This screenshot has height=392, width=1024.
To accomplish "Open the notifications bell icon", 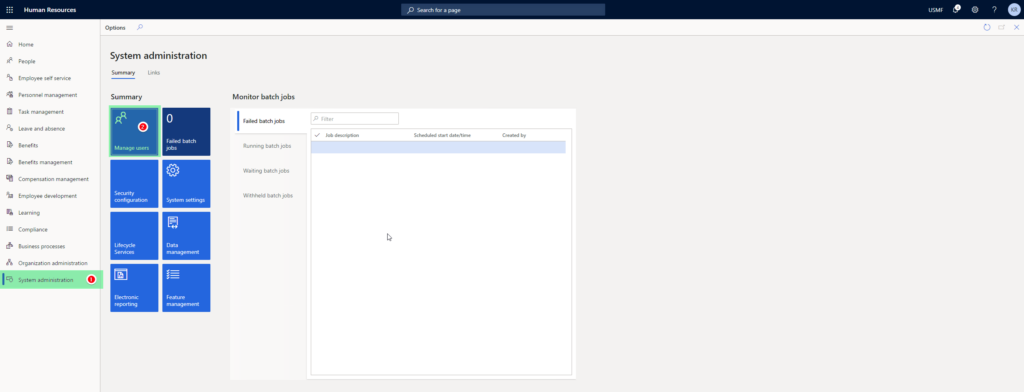I will pyautogui.click(x=955, y=10).
